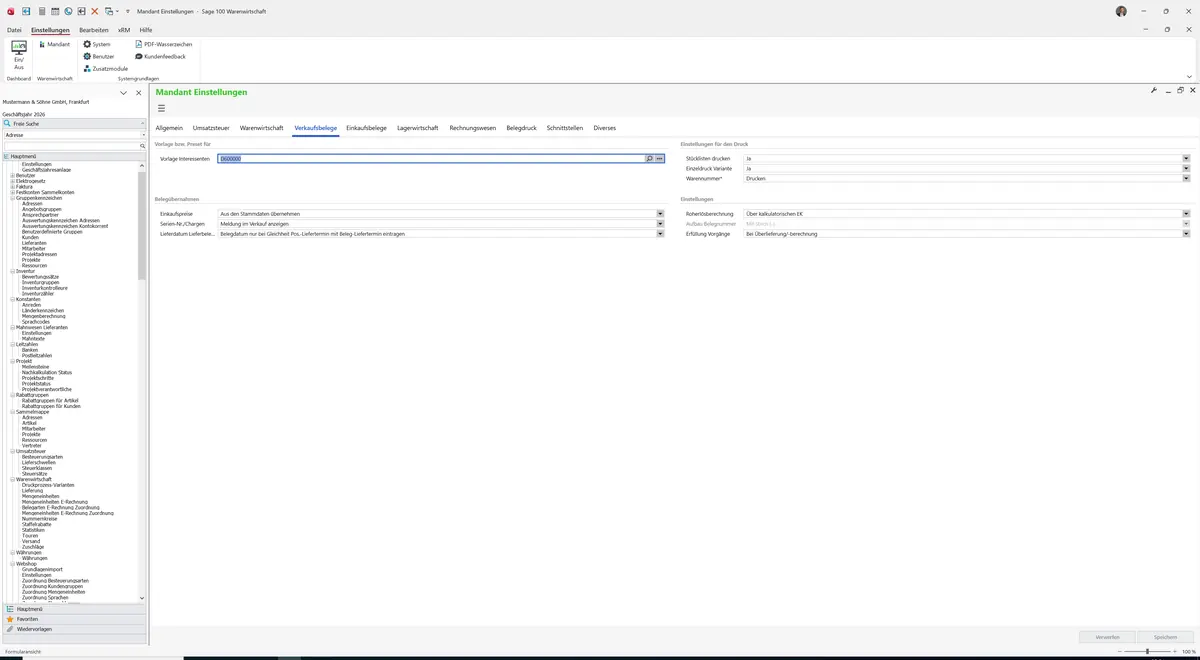Open the Einzeldruck Variante dropdown
1200x660 pixels.
(1187, 168)
